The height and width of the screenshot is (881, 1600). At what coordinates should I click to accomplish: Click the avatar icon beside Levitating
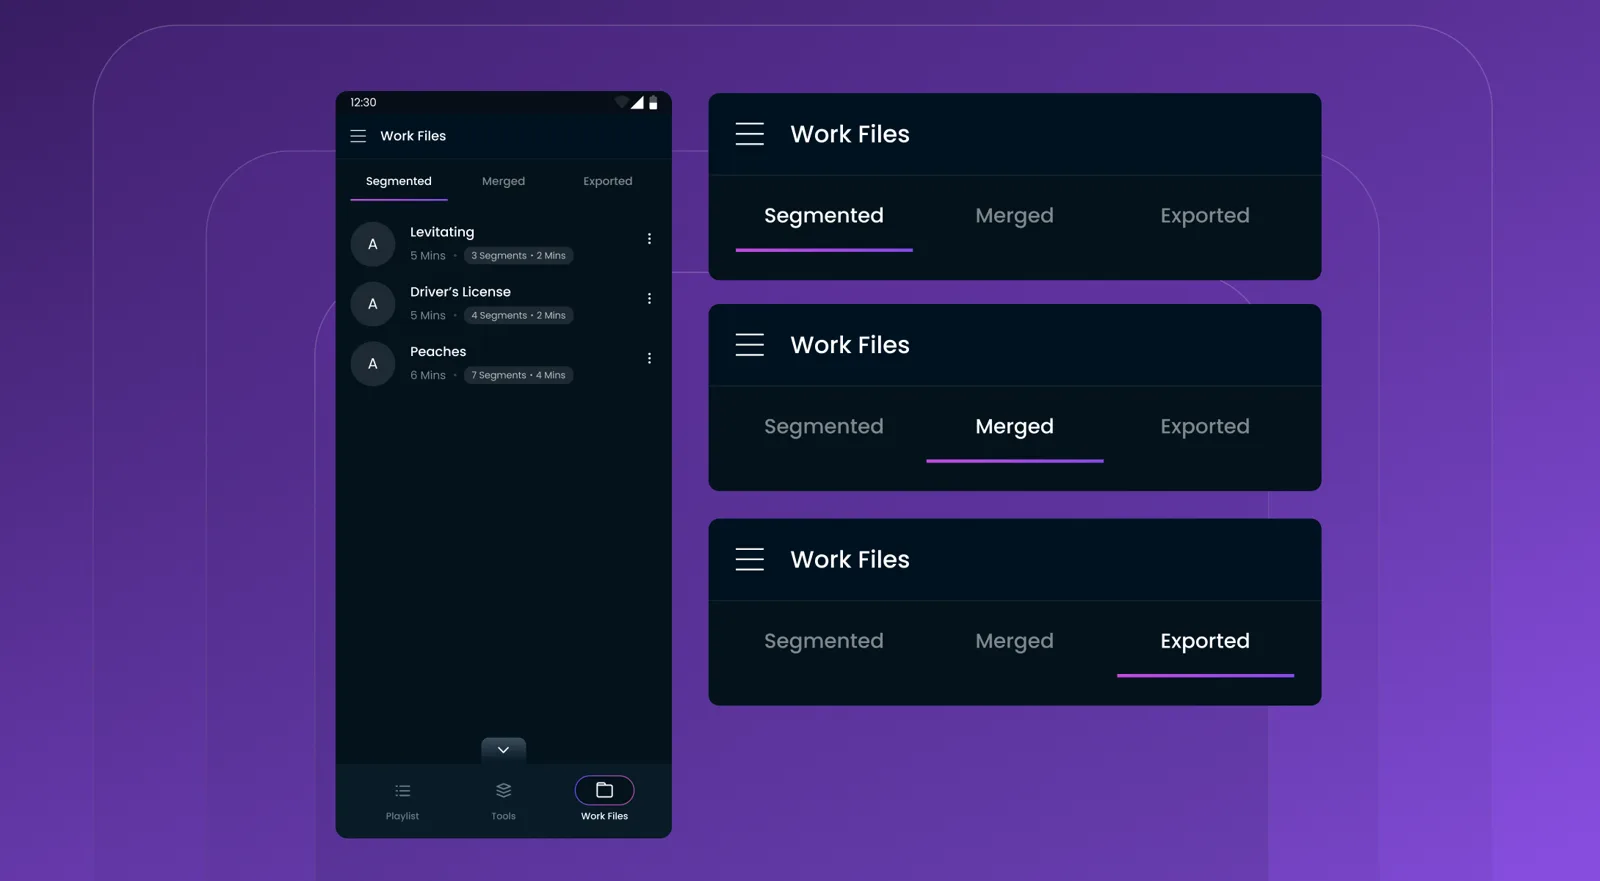coord(373,244)
